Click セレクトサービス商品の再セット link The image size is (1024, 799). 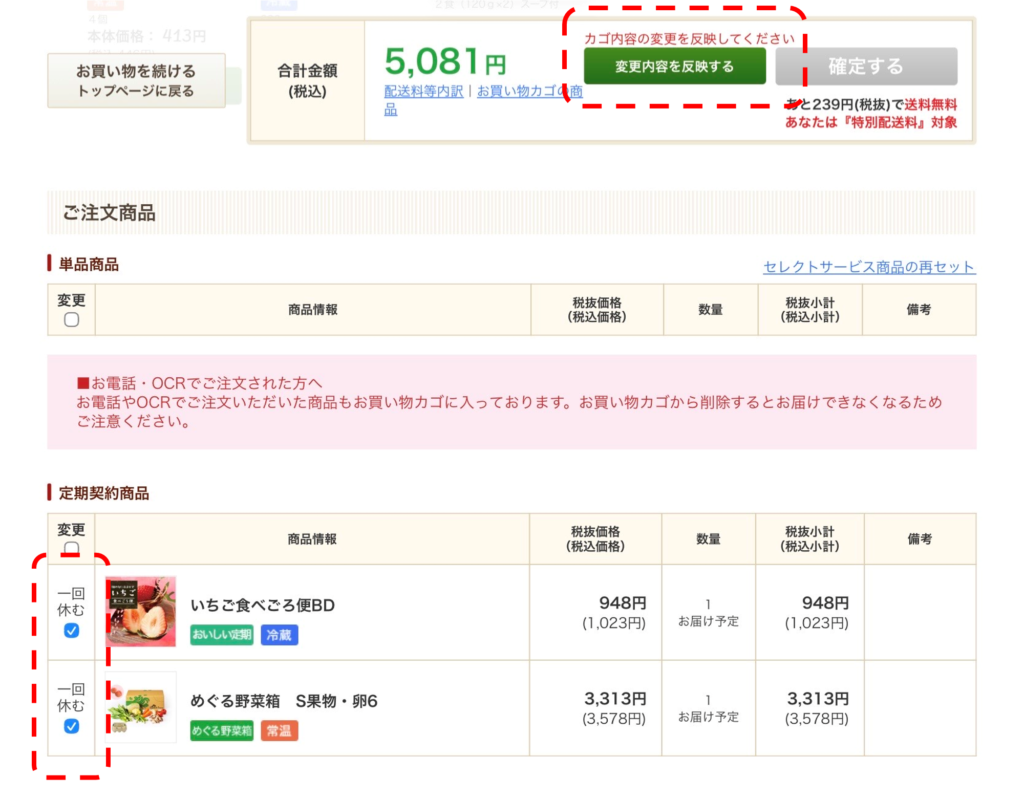coord(868,267)
